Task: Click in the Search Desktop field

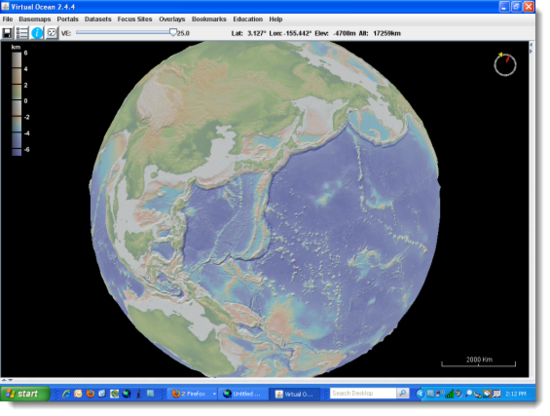Action: tap(363, 394)
